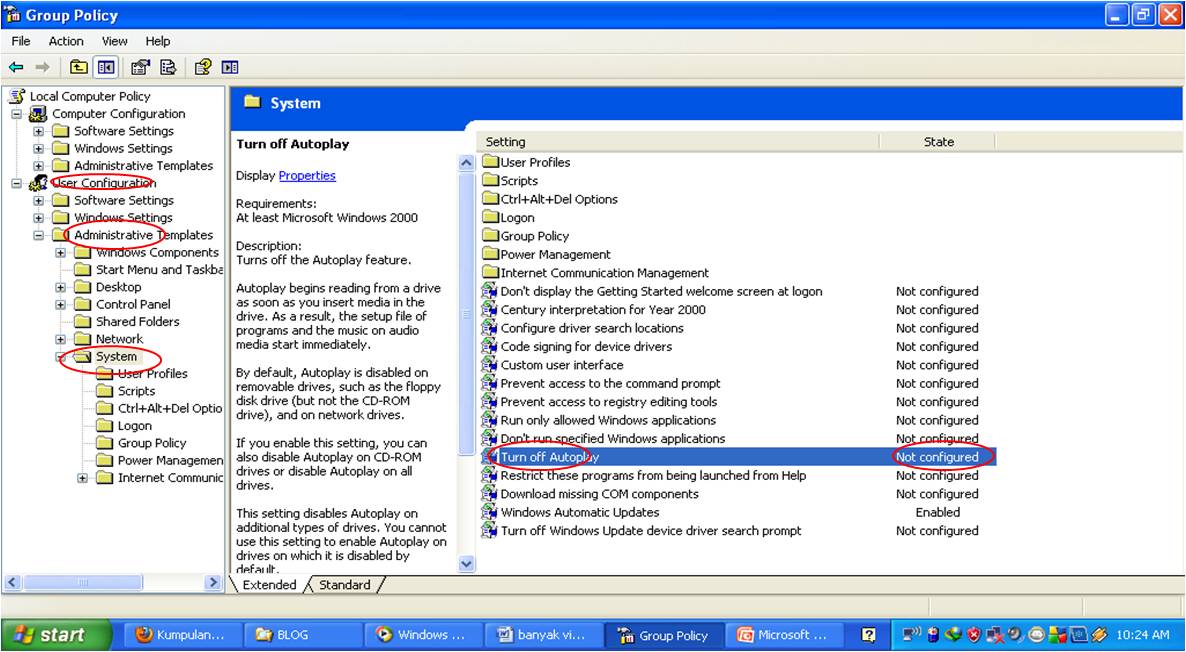Viewport: 1186px width, 652px height.
Task: Select Configure driver search locations
Action: pos(592,328)
